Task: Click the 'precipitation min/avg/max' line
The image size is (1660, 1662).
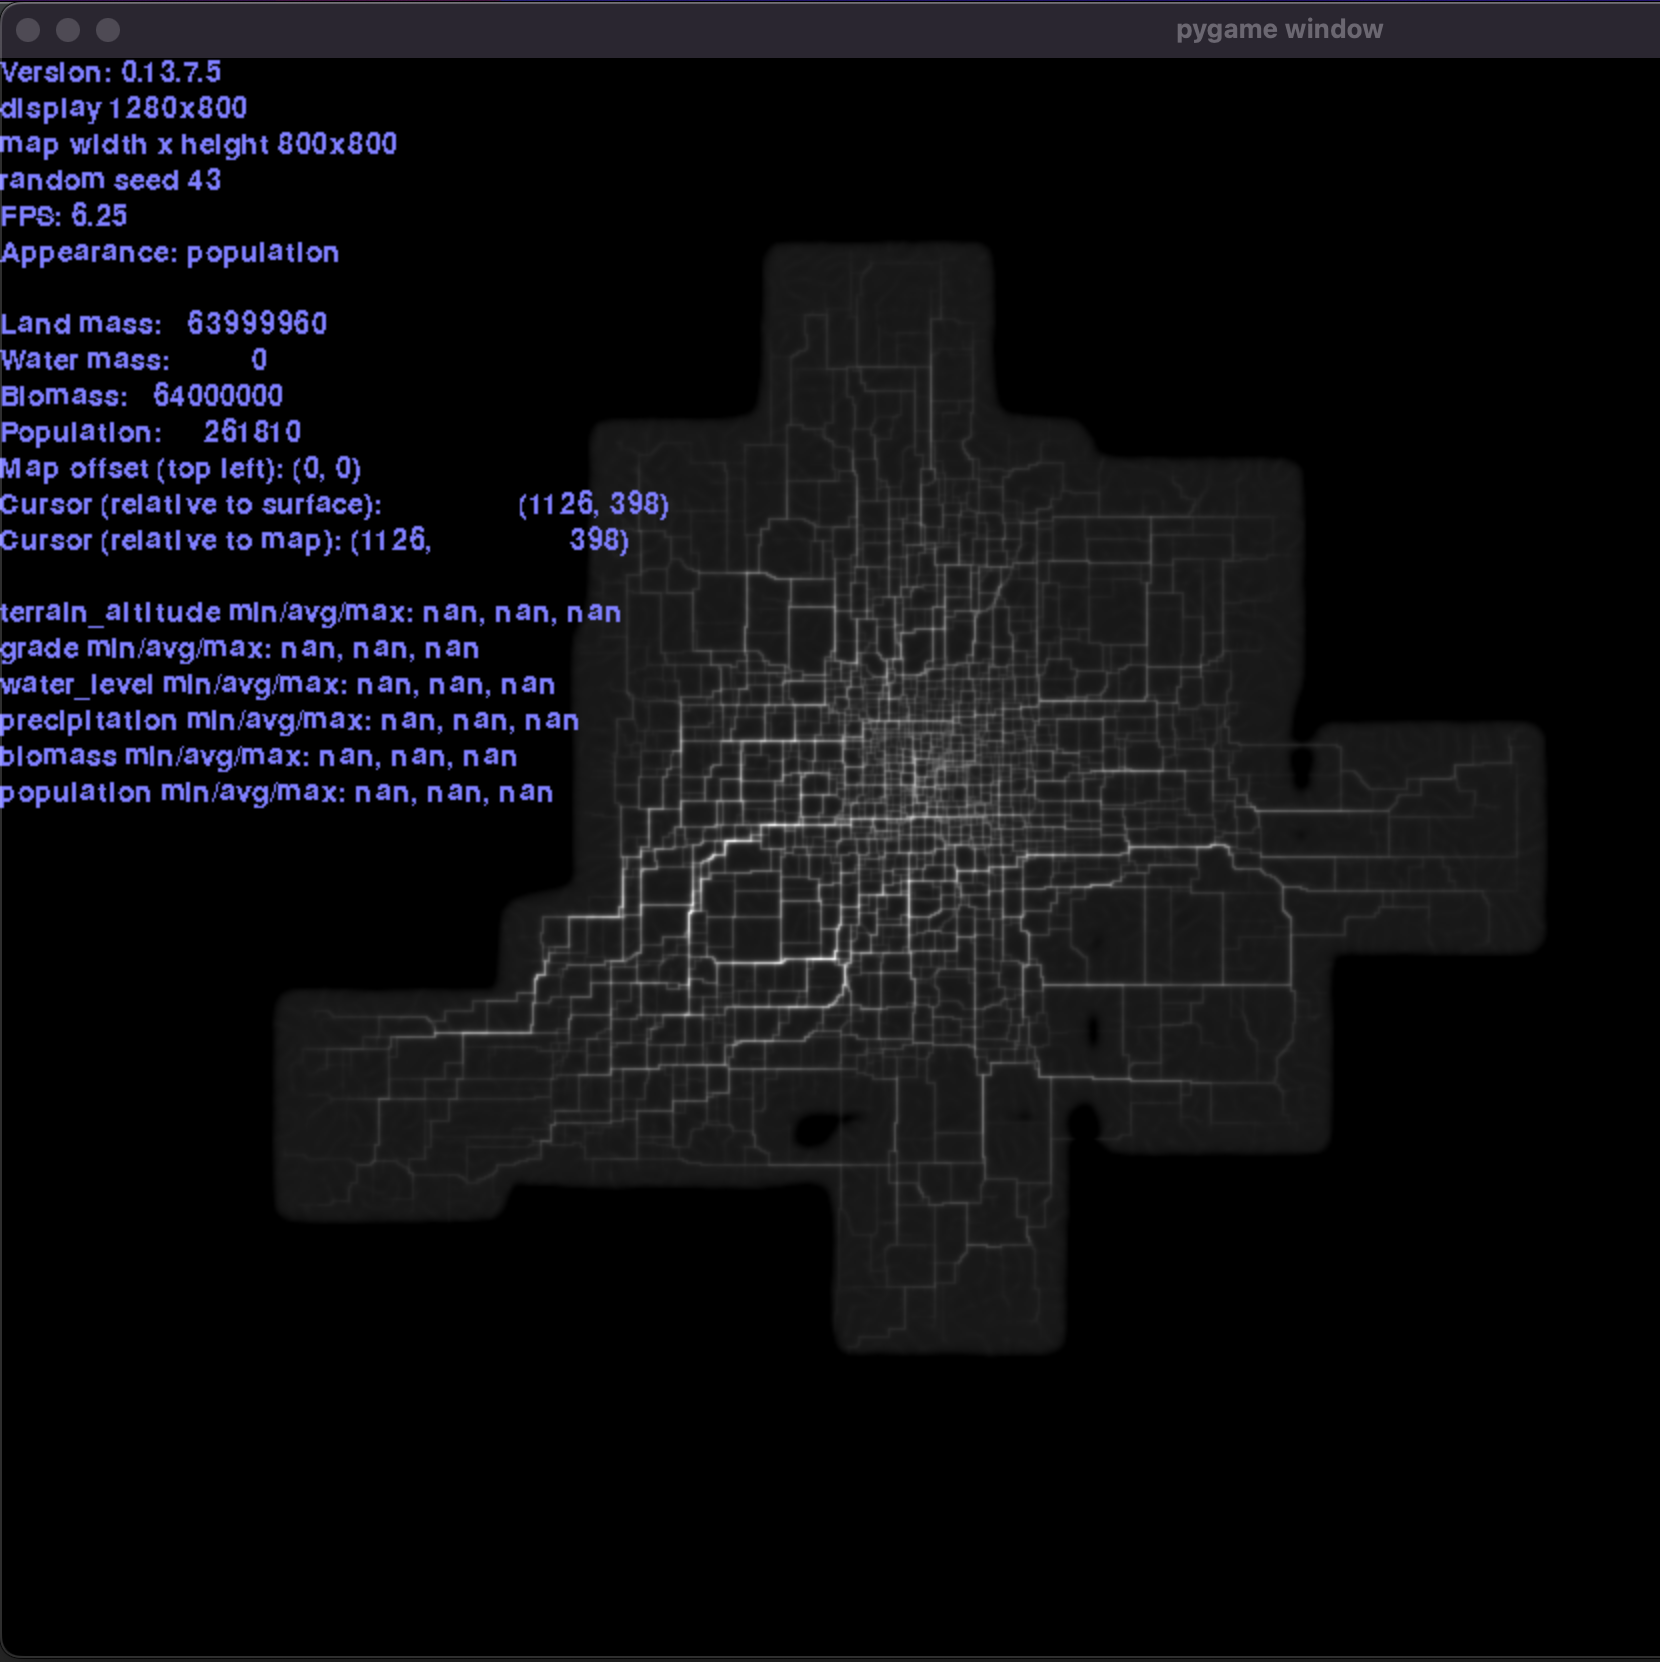Action: pos(290,720)
